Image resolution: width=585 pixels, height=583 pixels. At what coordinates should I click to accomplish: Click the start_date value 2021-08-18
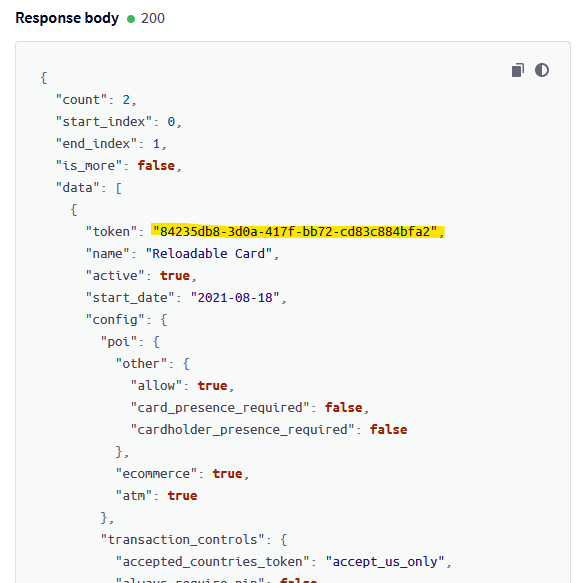click(x=235, y=298)
